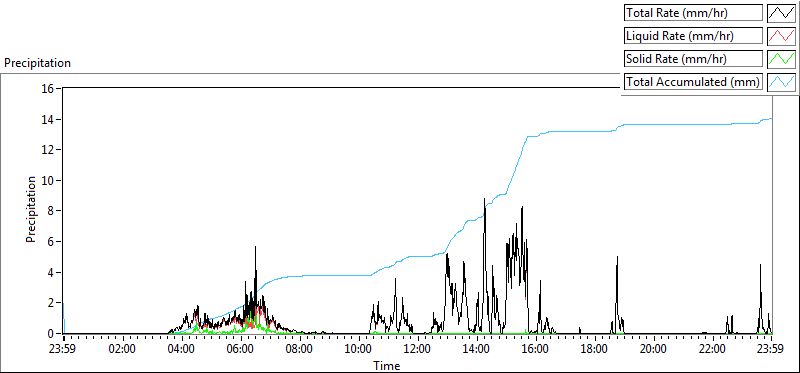
Task: Click the 14:00 time axis label
Action: pos(477,350)
